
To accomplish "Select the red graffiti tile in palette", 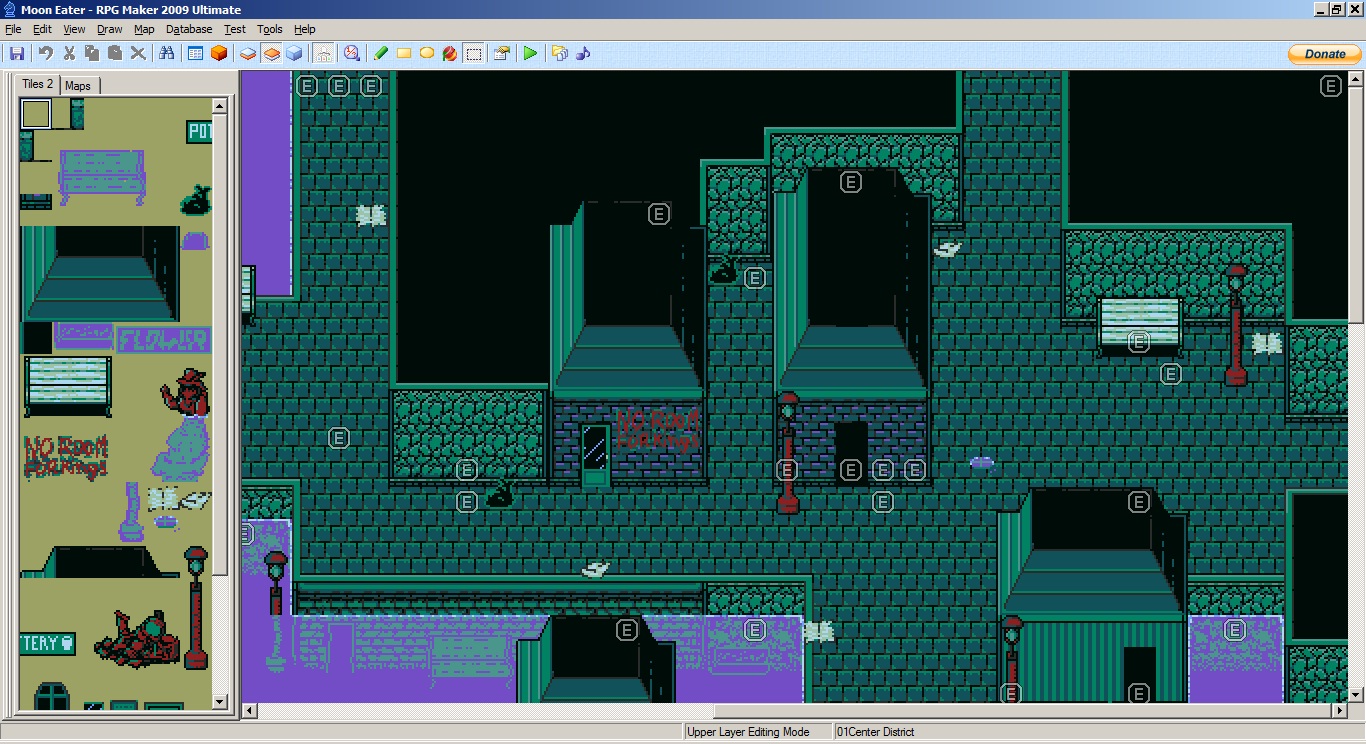I will 66,456.
